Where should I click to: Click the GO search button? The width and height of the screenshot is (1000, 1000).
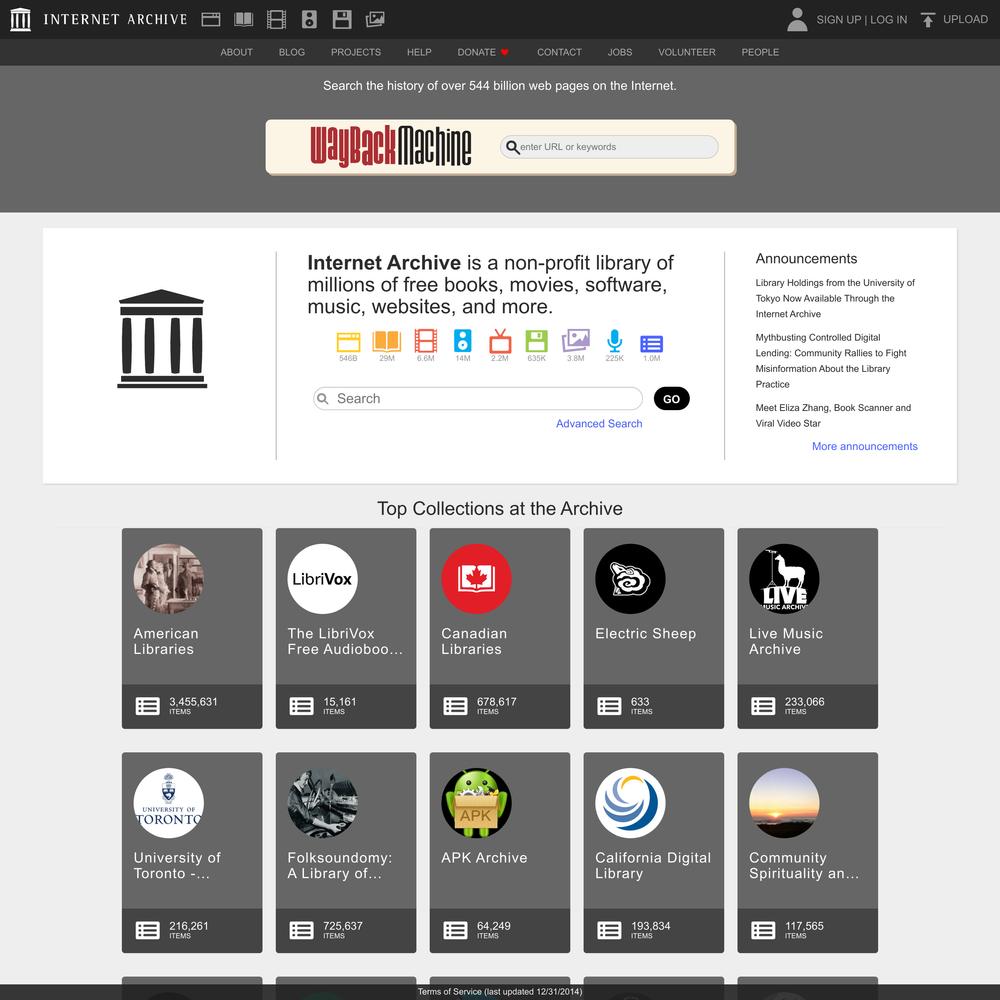(672, 399)
